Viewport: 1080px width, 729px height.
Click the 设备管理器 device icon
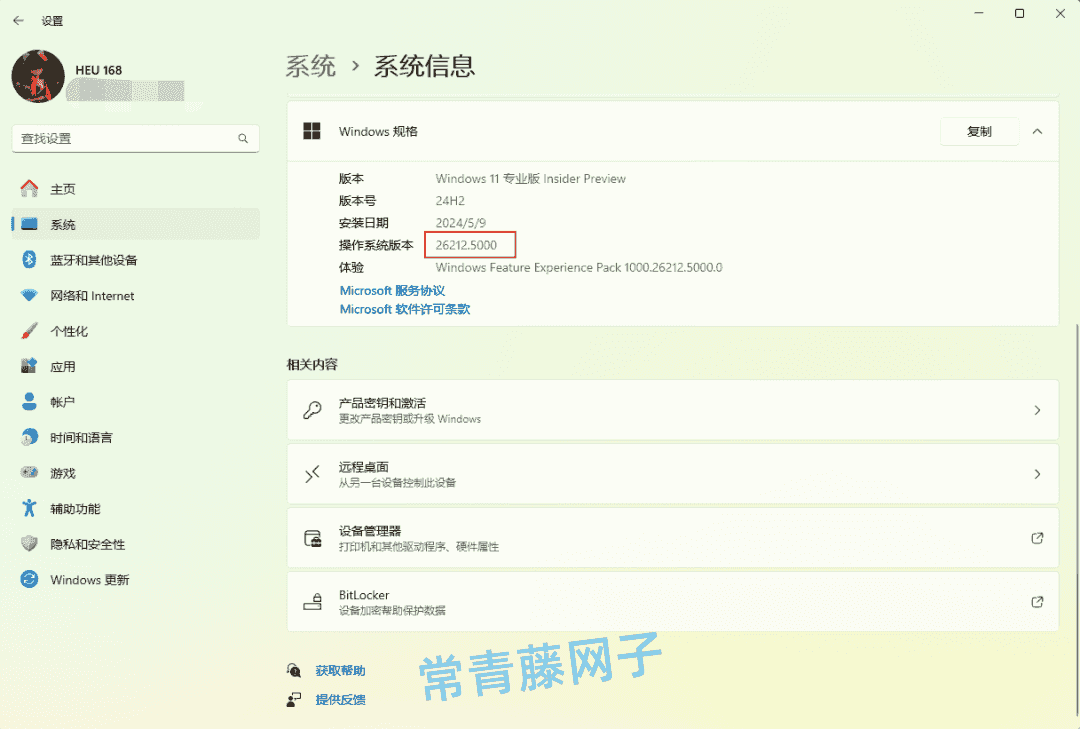pyautogui.click(x=313, y=538)
